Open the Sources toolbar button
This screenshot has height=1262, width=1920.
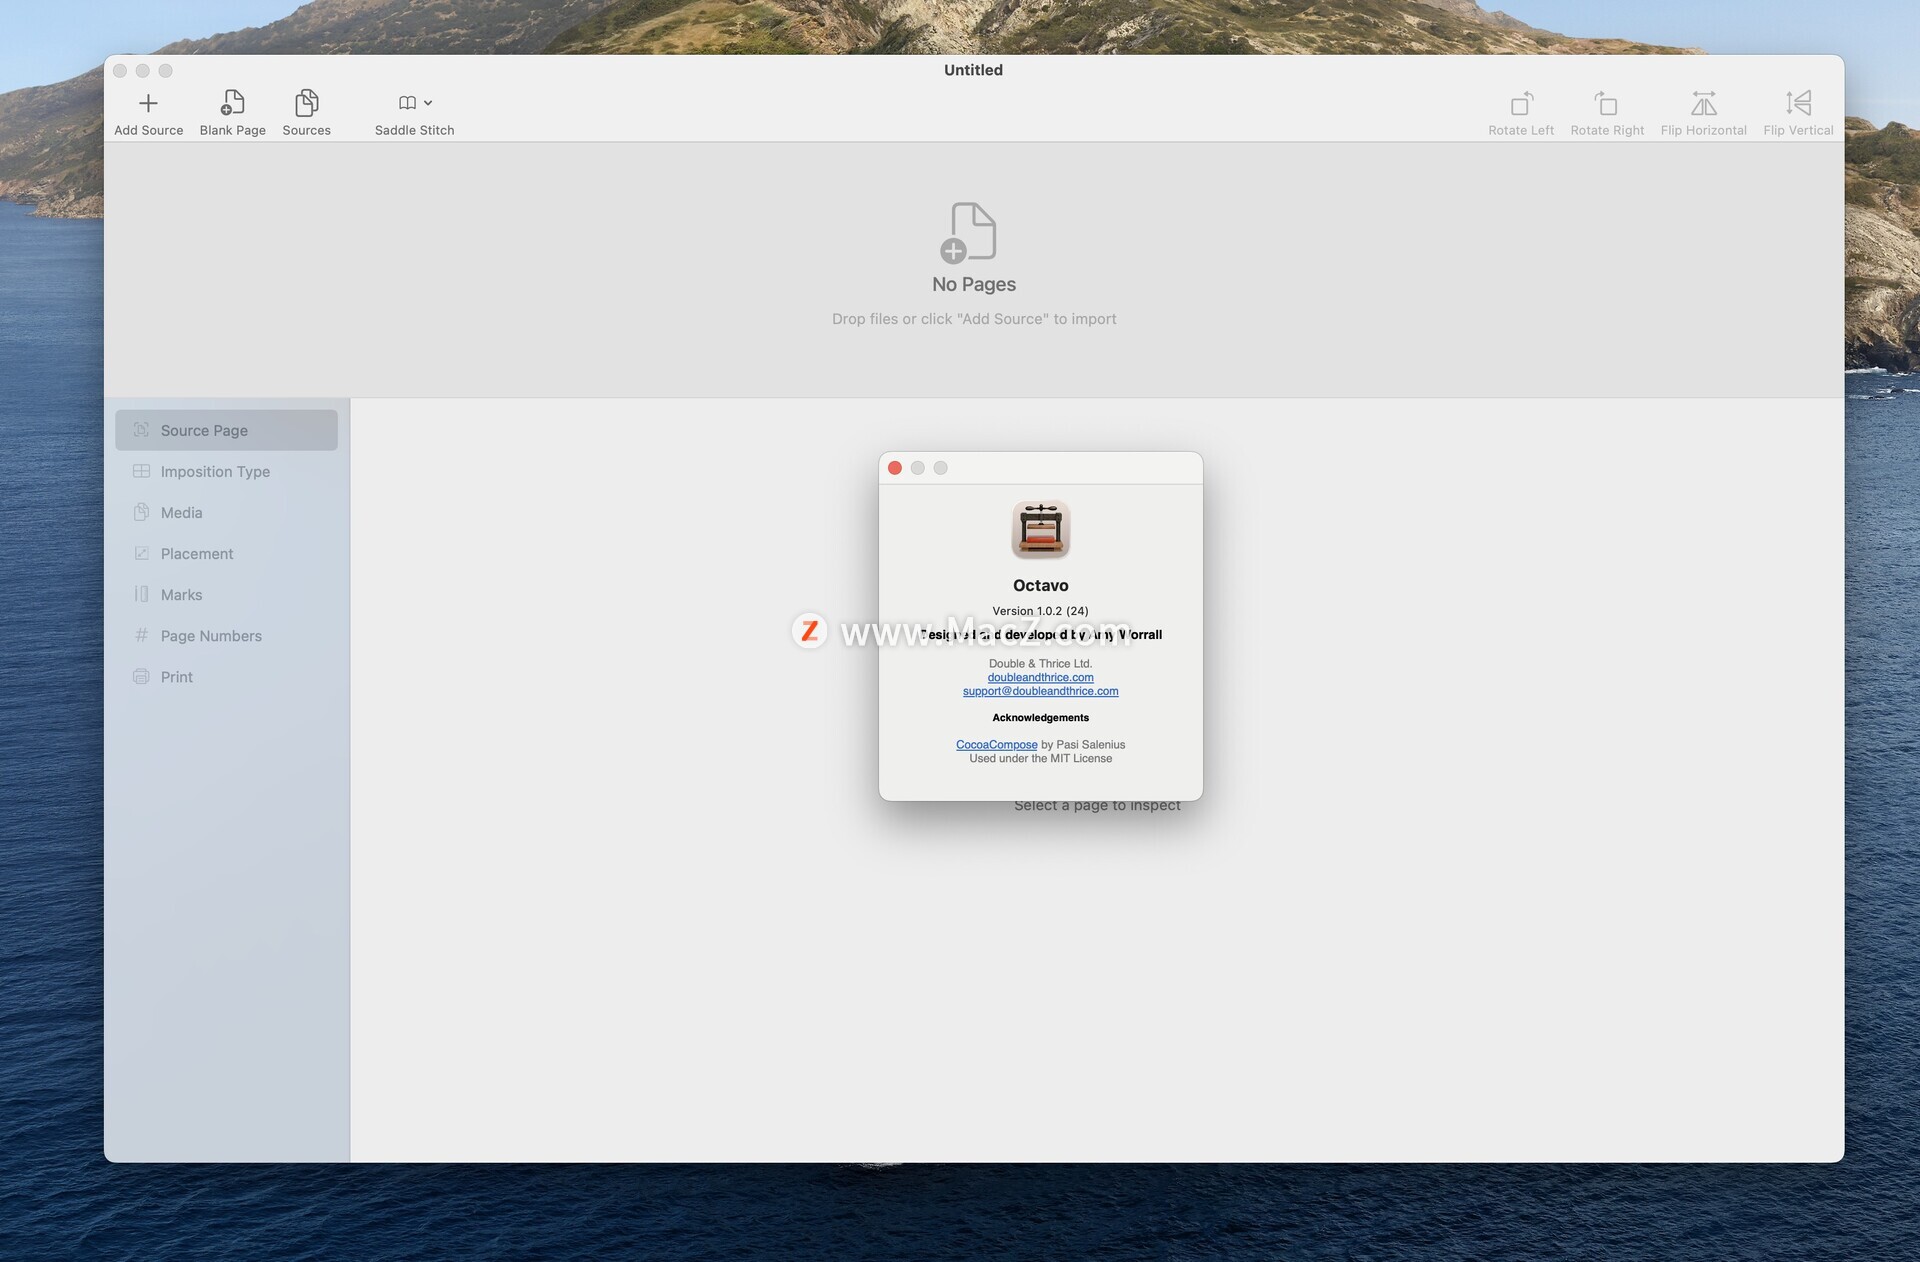(x=306, y=103)
